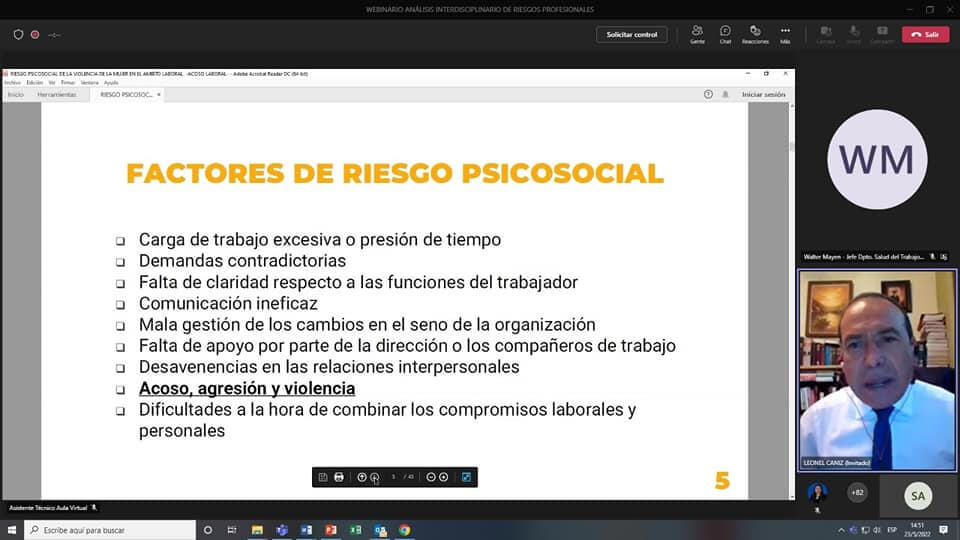The width and height of the screenshot is (960, 540).
Task: Open Outlook from the taskbar
Action: pos(380,530)
